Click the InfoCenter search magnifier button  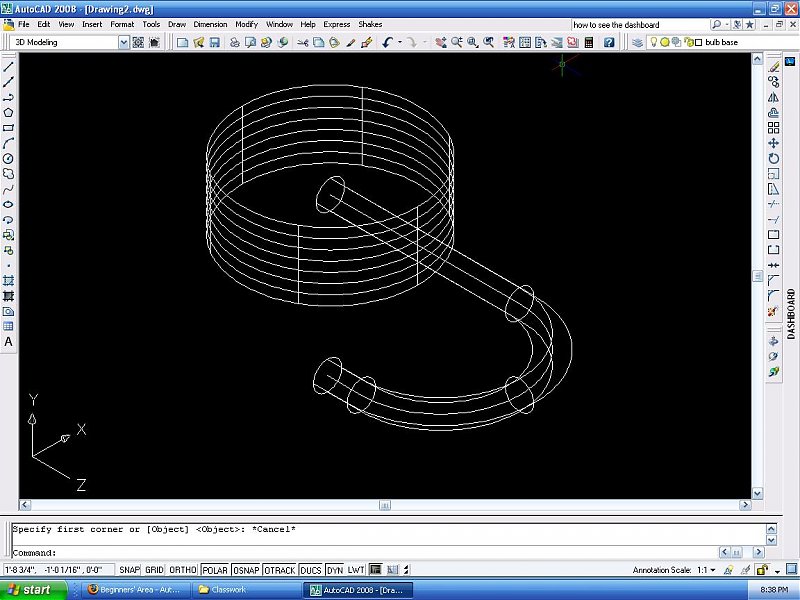coord(716,24)
